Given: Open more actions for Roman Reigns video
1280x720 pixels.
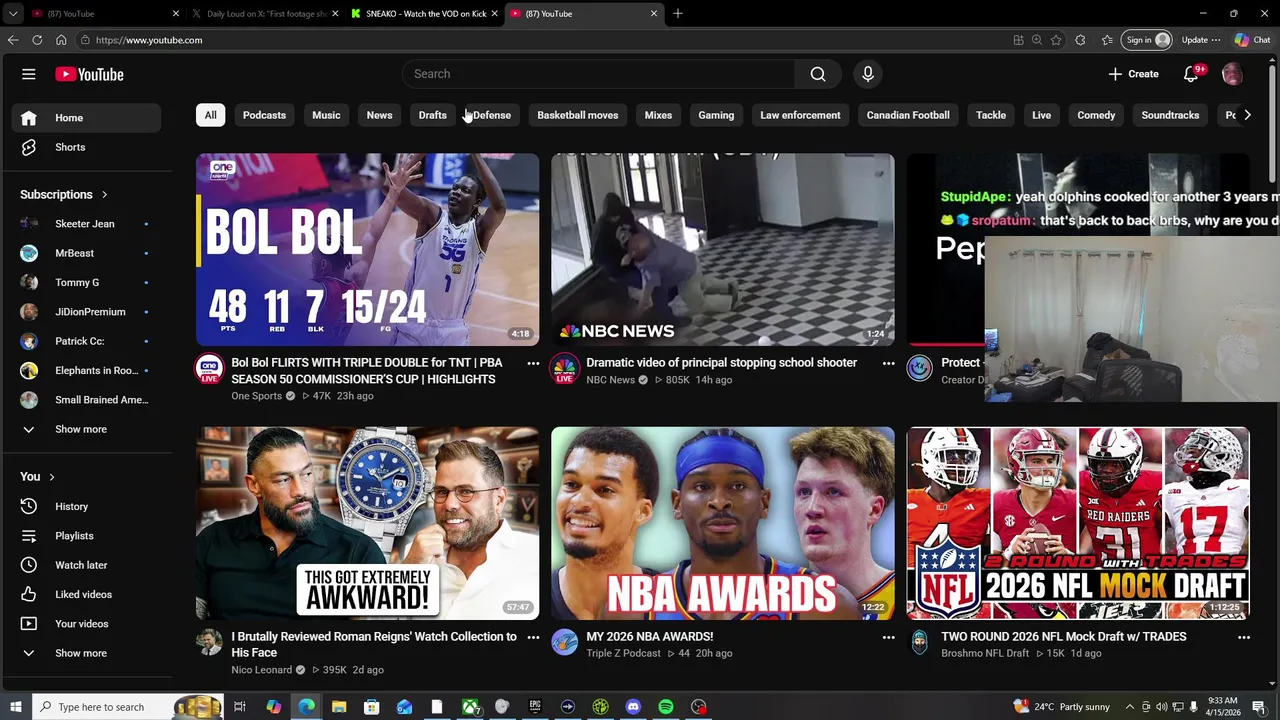Looking at the screenshot, I should (533, 637).
